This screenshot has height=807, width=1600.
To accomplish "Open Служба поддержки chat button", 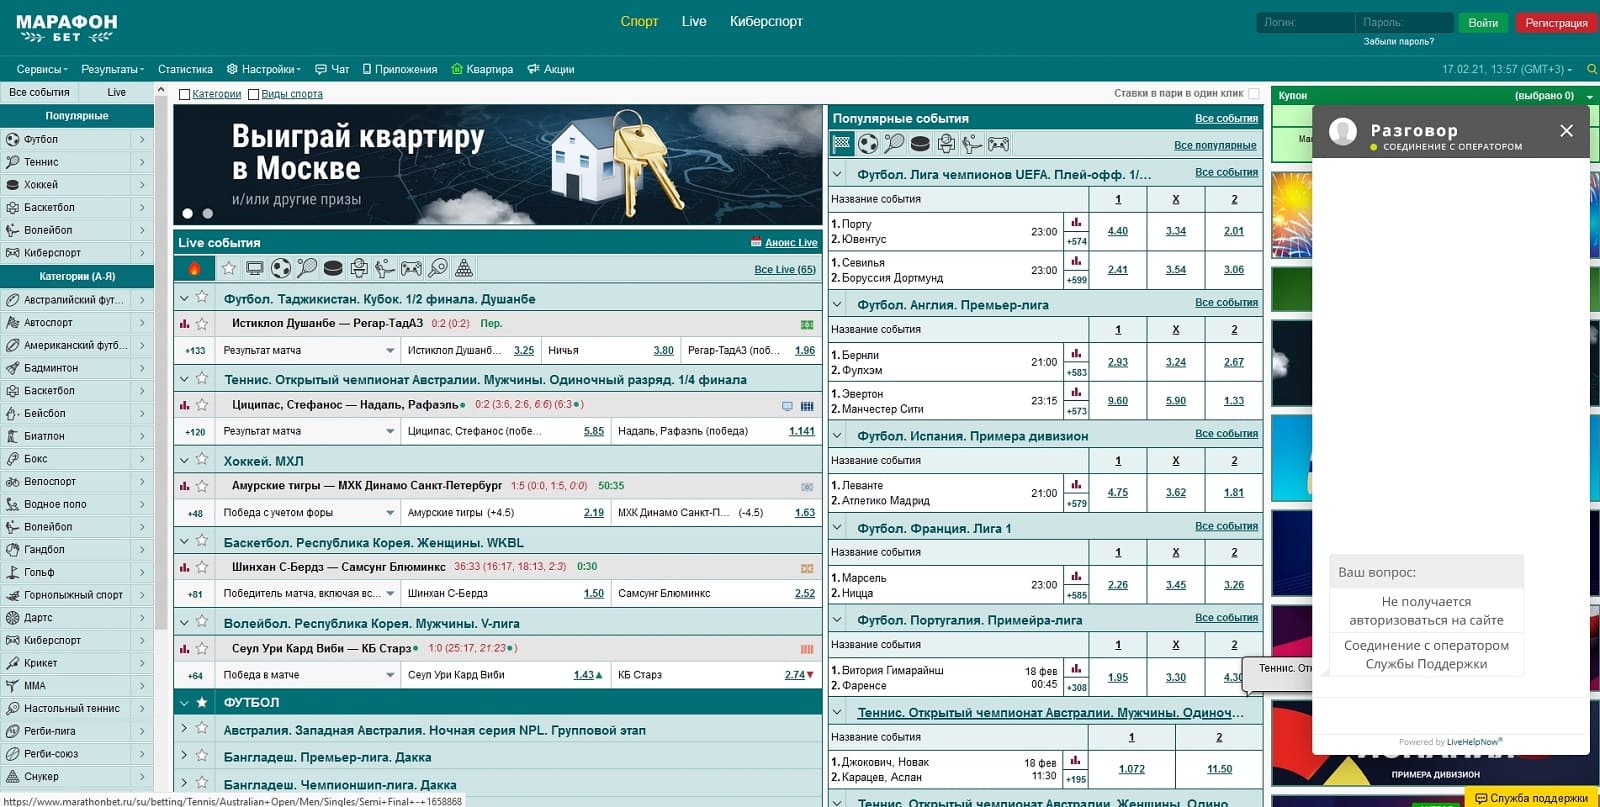I will (1531, 798).
